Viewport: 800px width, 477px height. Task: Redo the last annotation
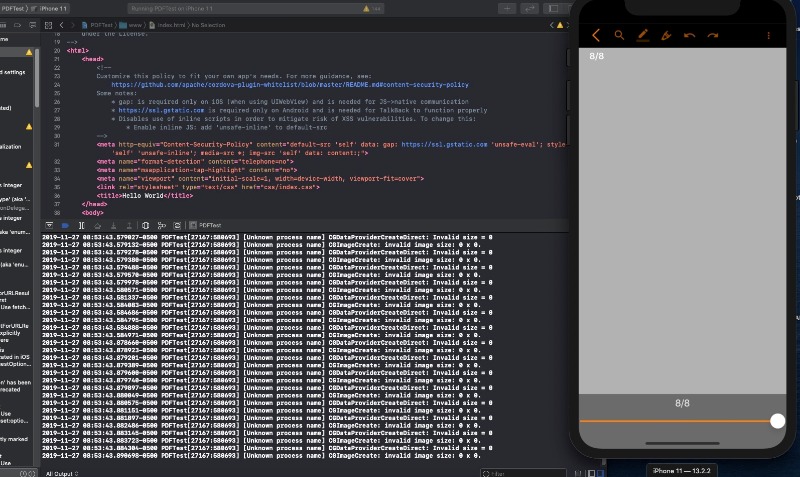(x=713, y=35)
